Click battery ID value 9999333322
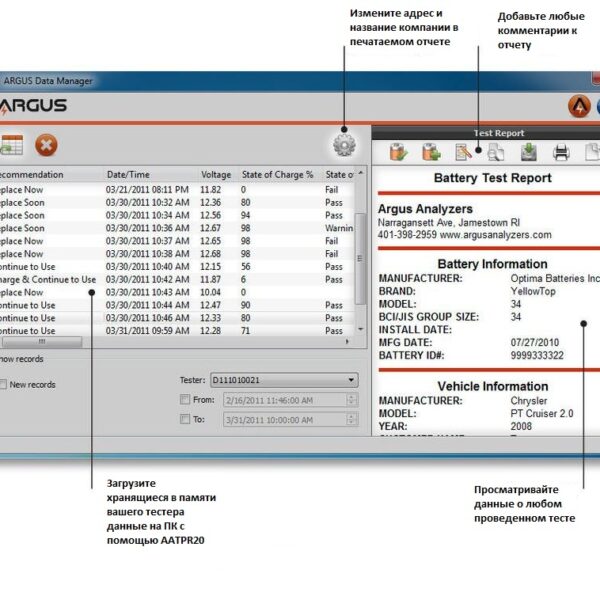This screenshot has height=600, width=600. coord(537,355)
